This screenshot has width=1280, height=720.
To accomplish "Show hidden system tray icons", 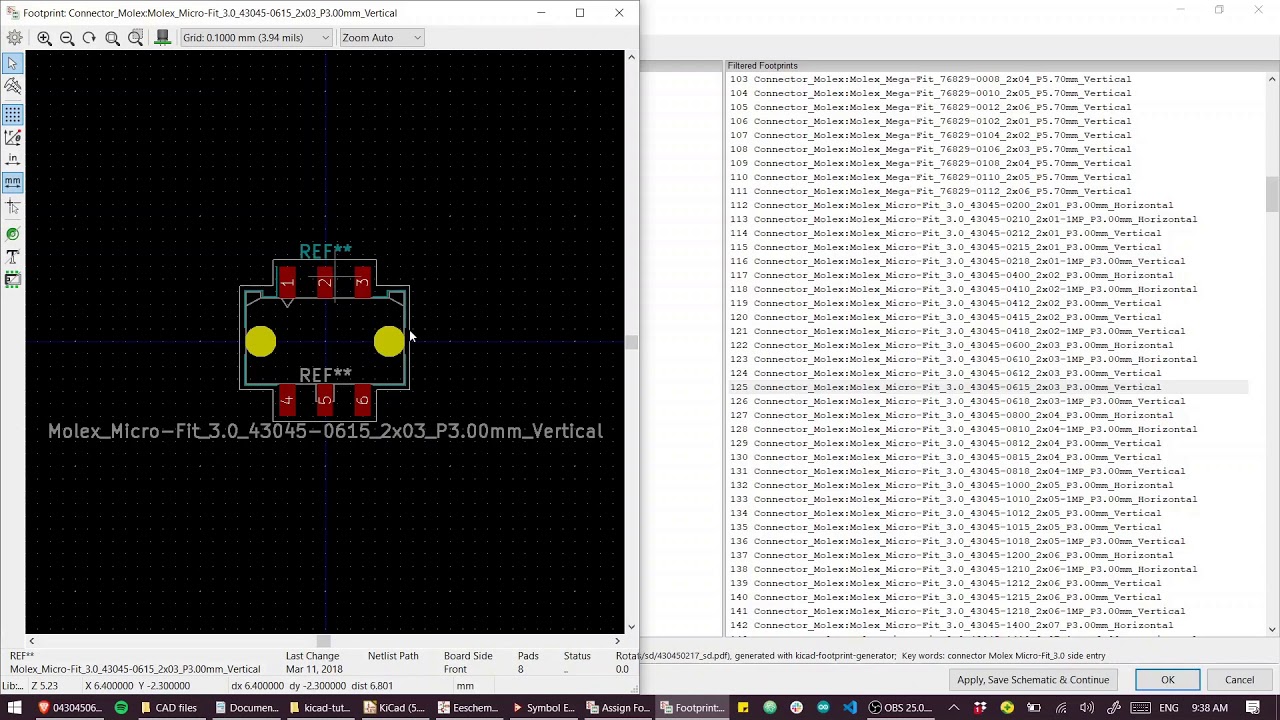I will 954,708.
